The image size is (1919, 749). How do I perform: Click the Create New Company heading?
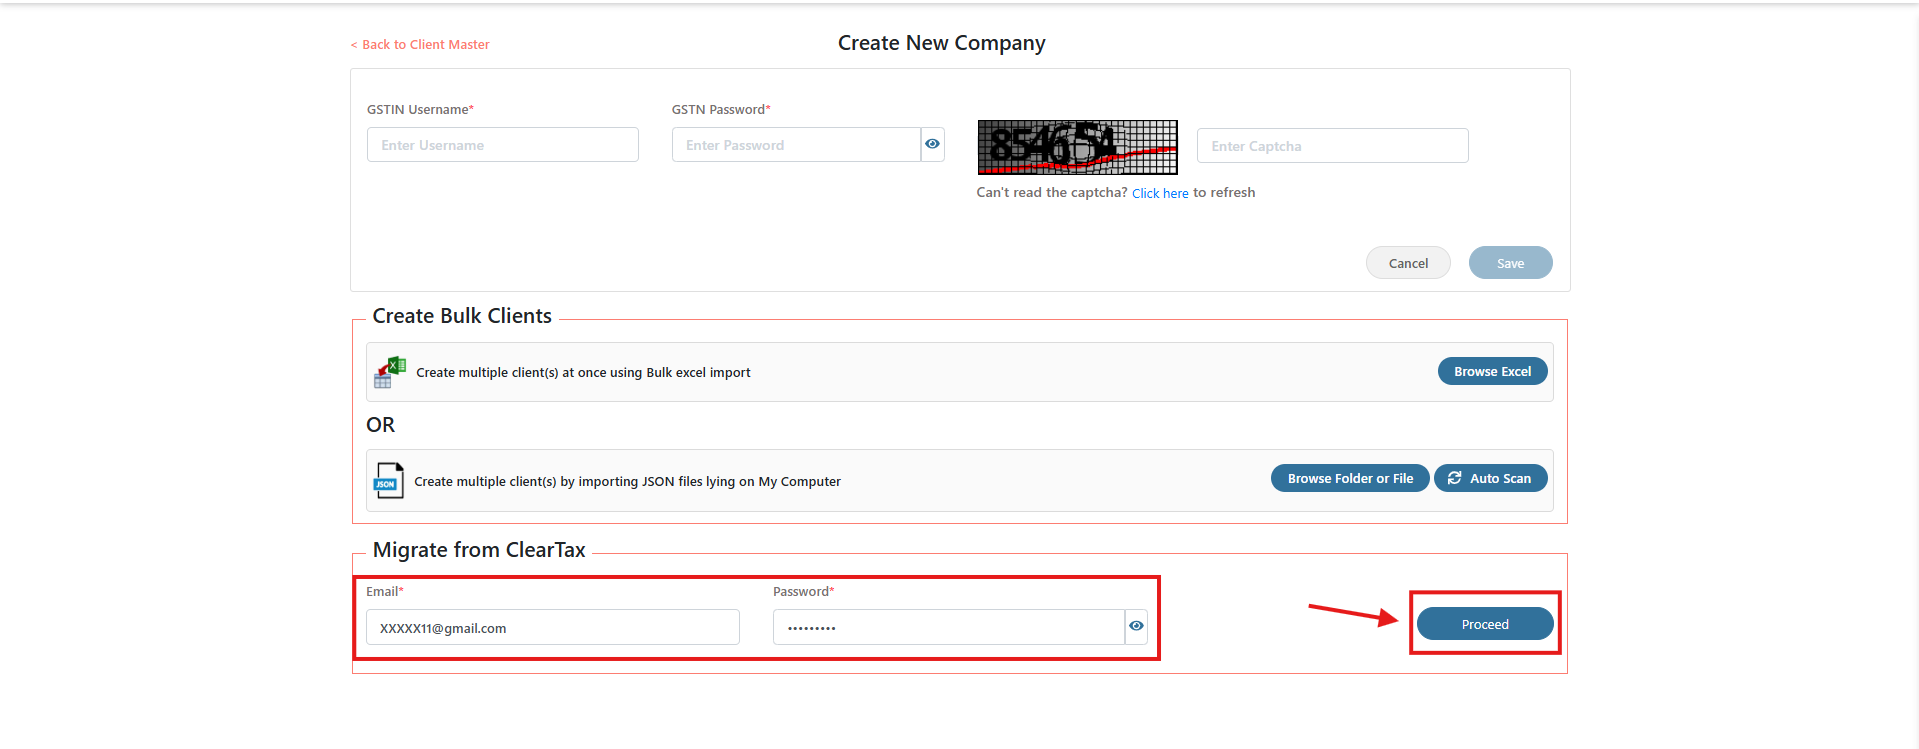(941, 43)
